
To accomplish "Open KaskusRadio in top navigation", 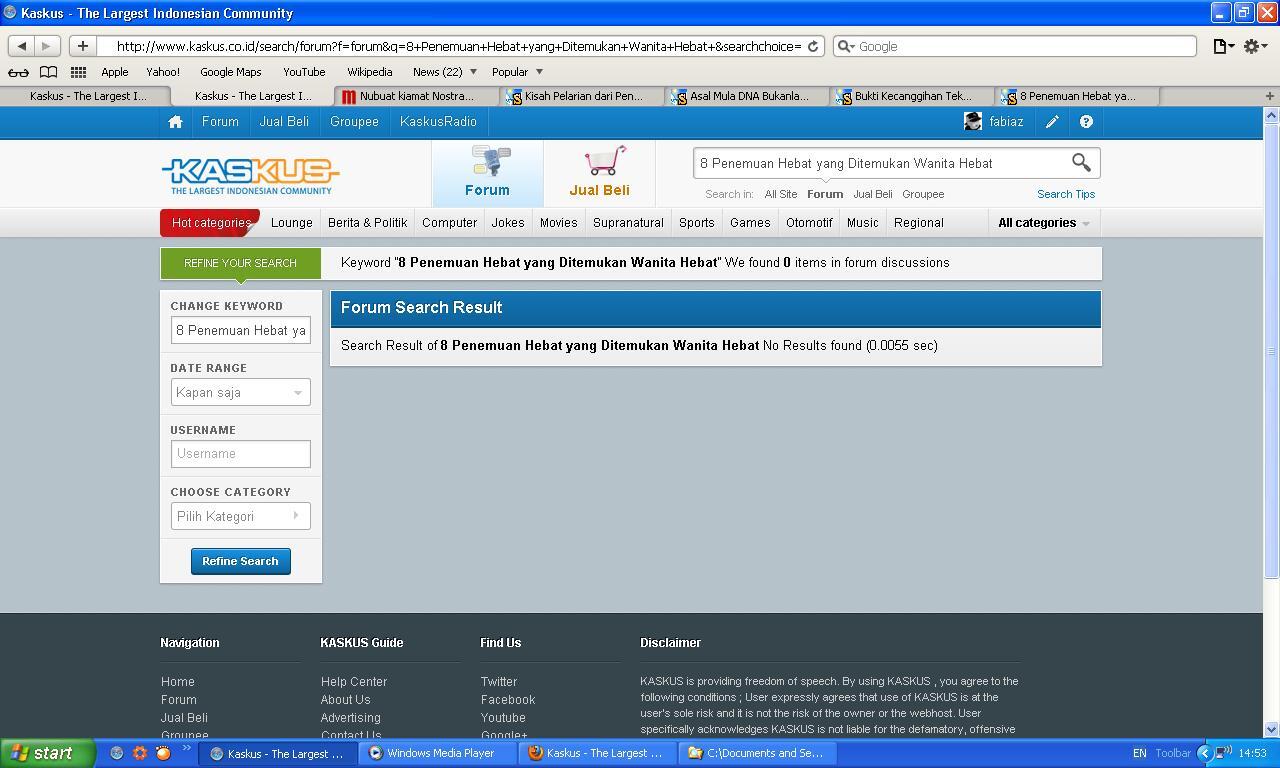I will 438,122.
